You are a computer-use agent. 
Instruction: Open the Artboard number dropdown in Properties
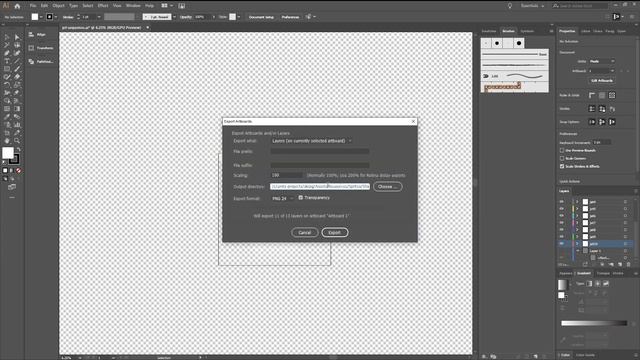pyautogui.click(x=602, y=71)
